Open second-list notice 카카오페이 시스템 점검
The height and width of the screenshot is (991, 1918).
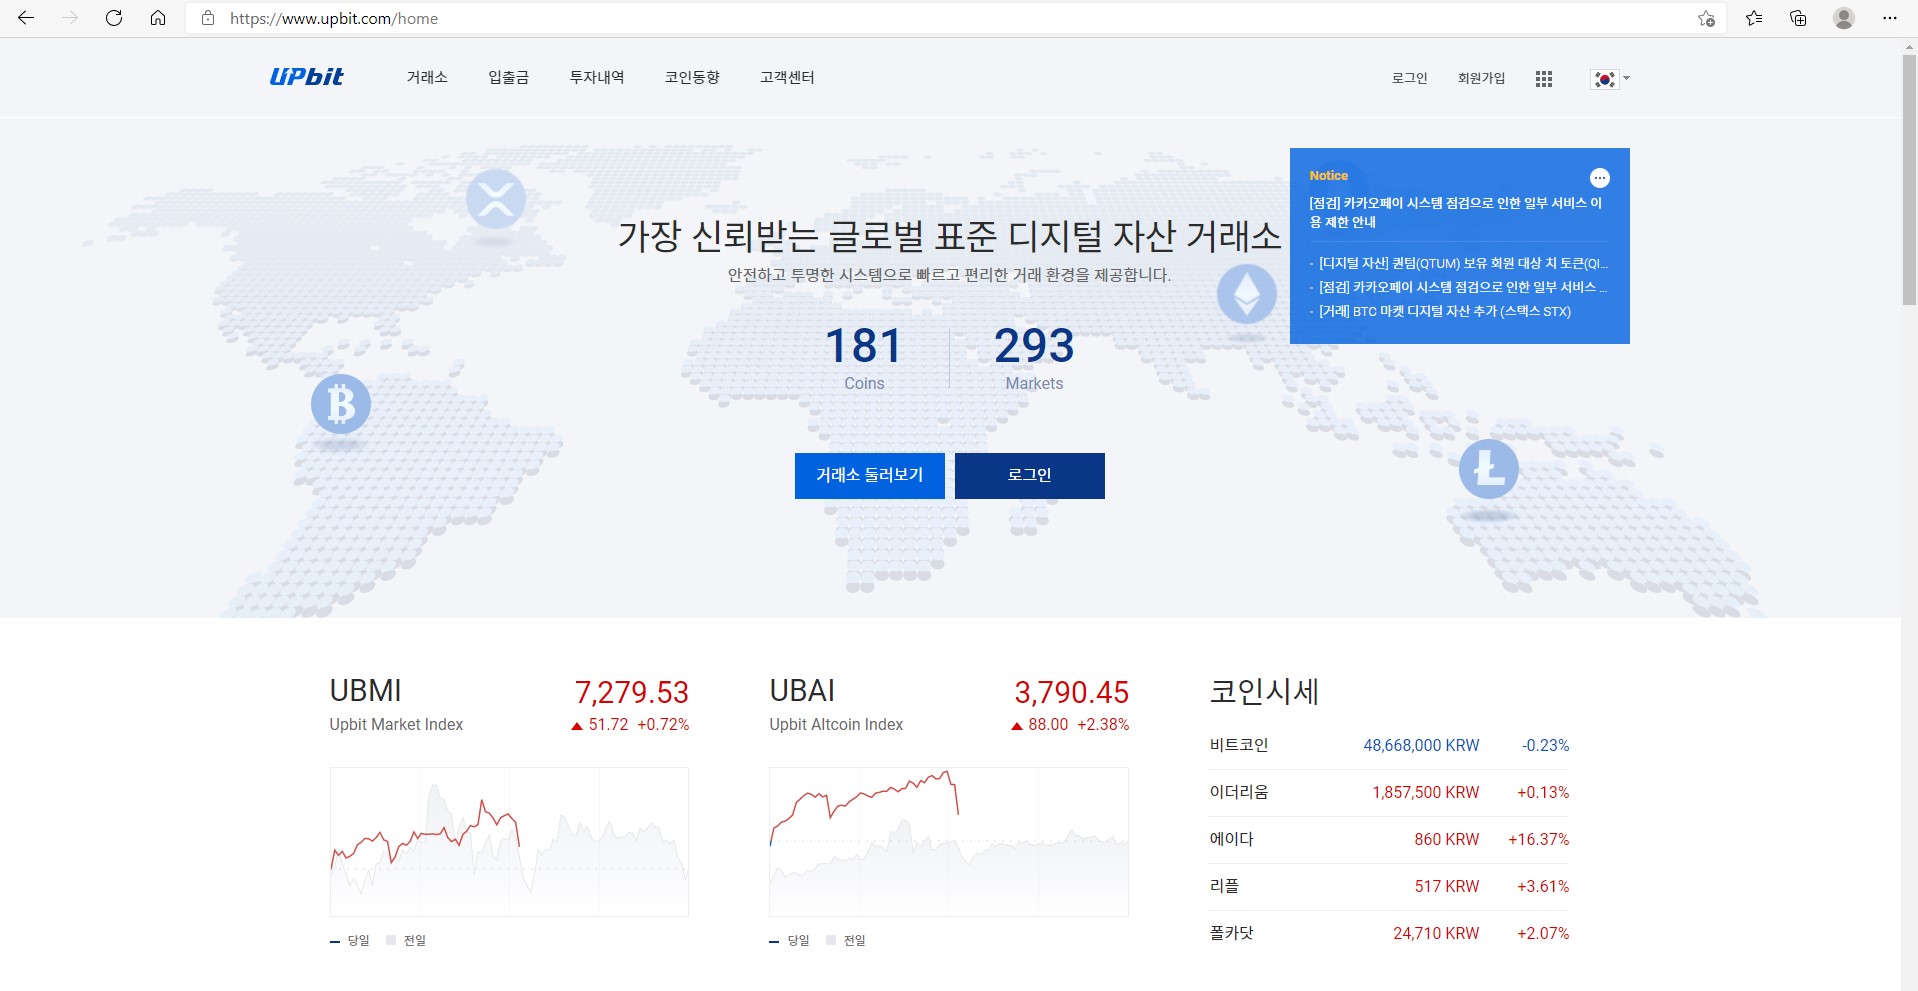point(1463,287)
